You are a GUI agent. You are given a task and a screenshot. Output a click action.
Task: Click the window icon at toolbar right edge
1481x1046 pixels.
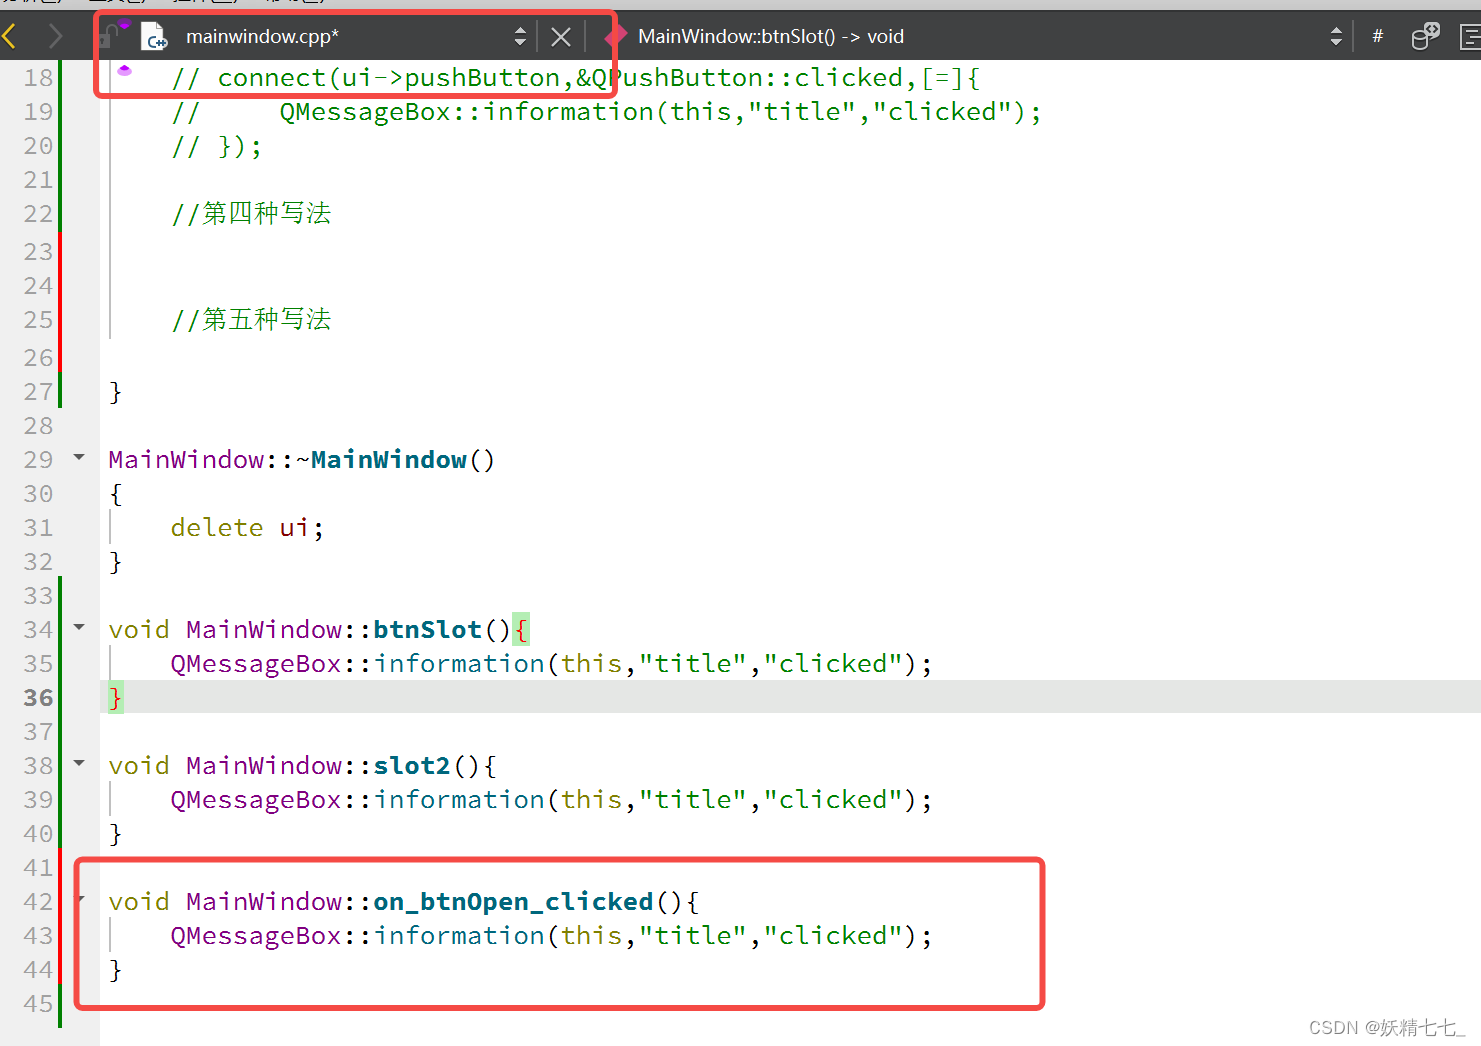(1470, 37)
